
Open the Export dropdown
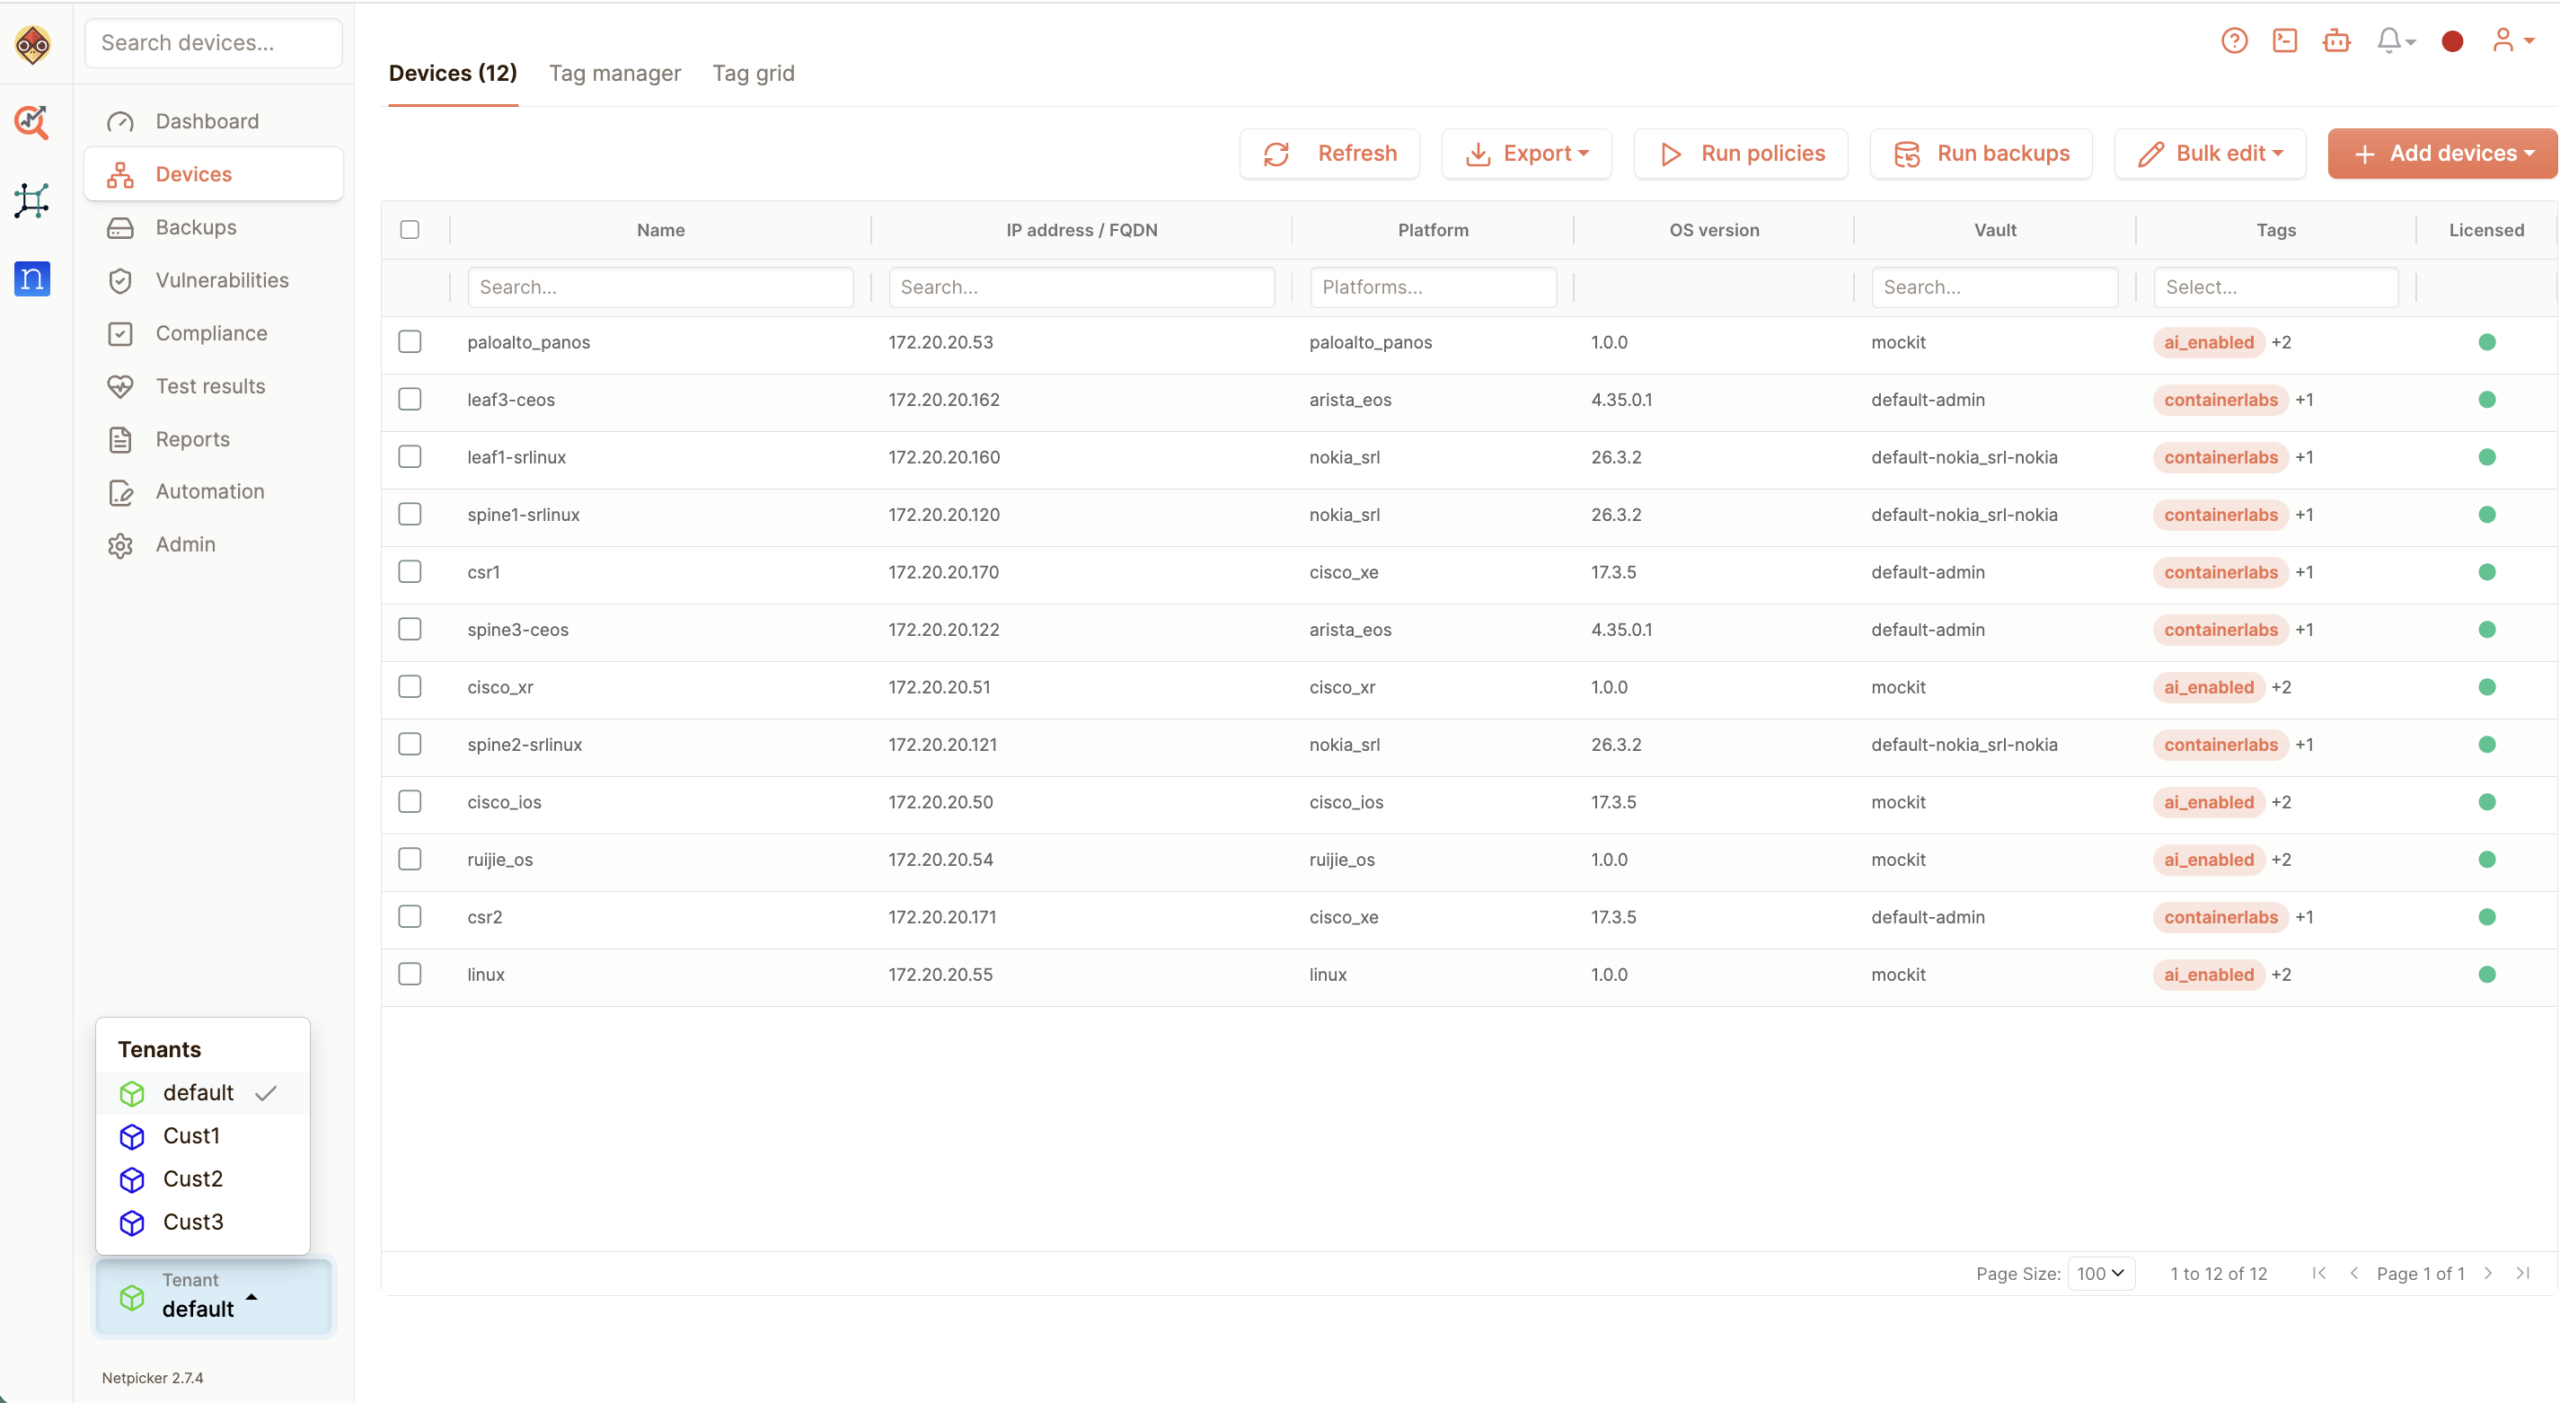1526,154
